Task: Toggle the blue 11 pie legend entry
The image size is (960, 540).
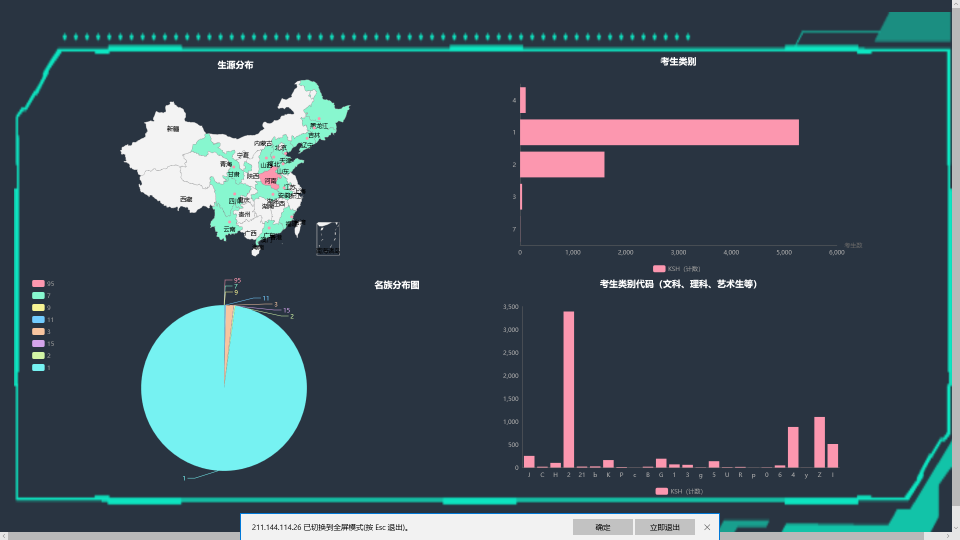Action: pos(39,320)
